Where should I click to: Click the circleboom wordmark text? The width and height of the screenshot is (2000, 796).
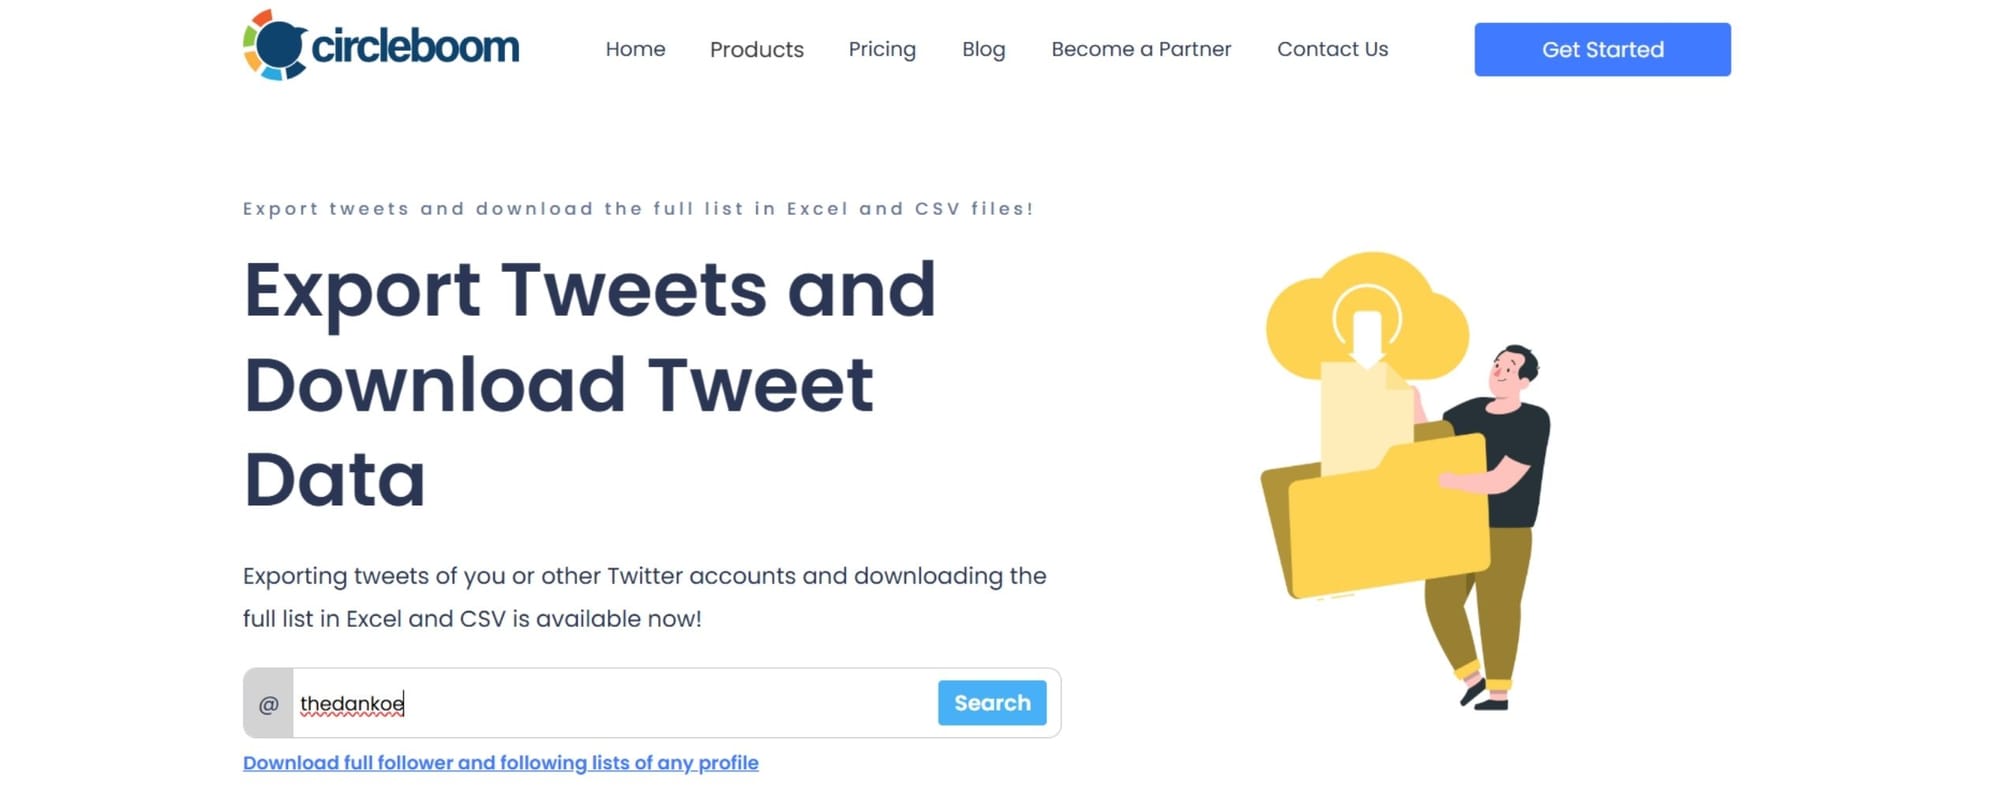415,47
